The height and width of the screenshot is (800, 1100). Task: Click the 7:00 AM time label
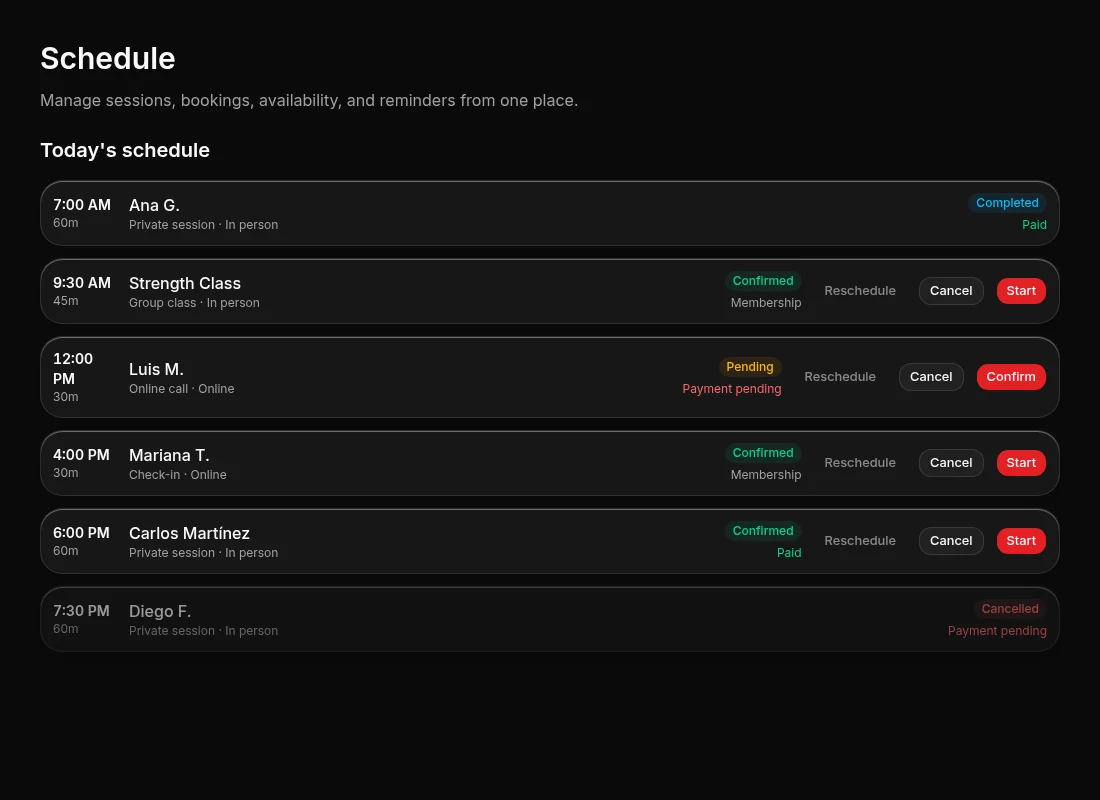[x=82, y=205]
